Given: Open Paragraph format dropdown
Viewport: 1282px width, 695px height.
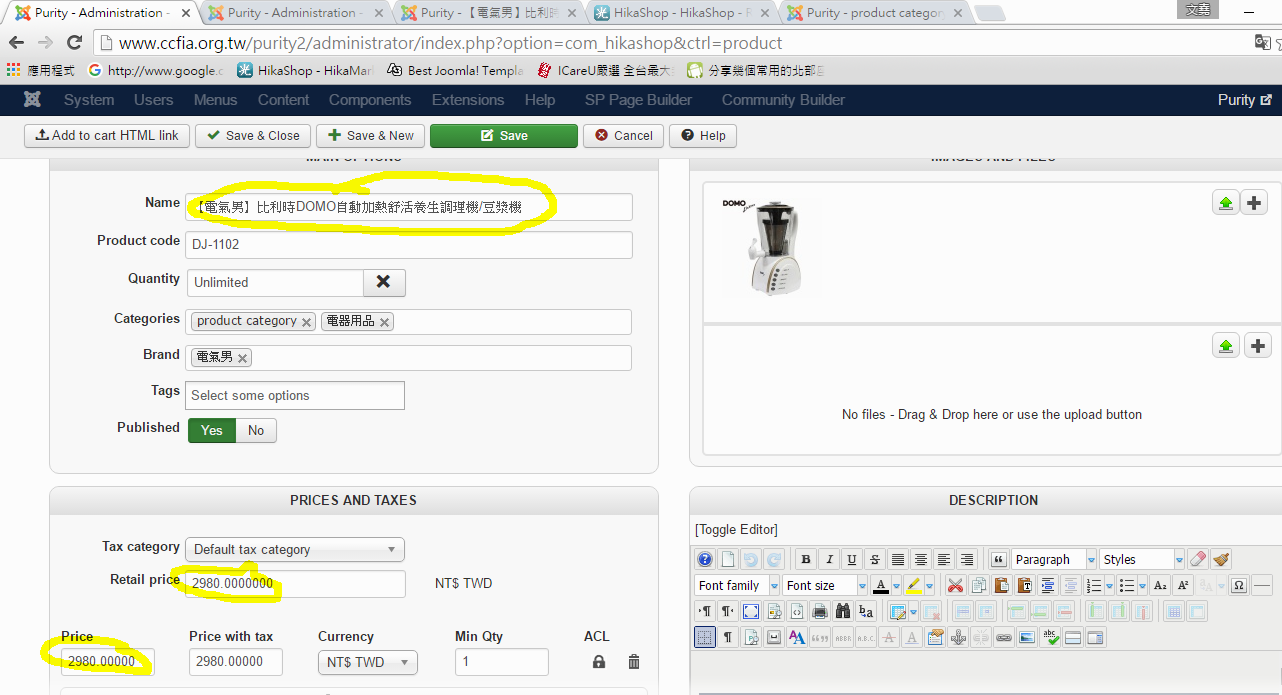Looking at the screenshot, I should 1054,559.
